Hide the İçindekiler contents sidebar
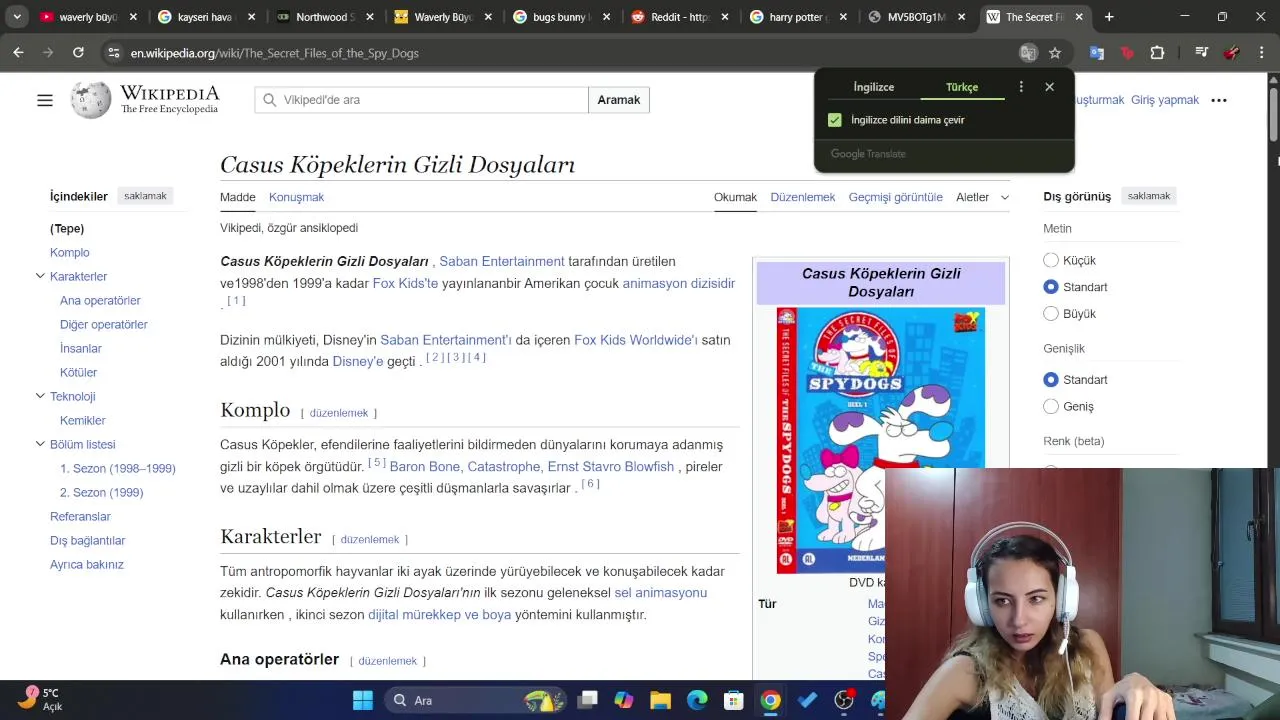1280x720 pixels. (x=145, y=196)
